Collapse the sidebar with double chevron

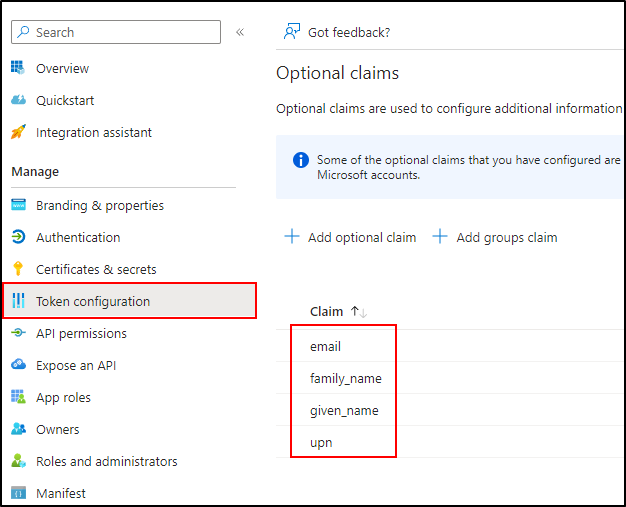tap(240, 32)
